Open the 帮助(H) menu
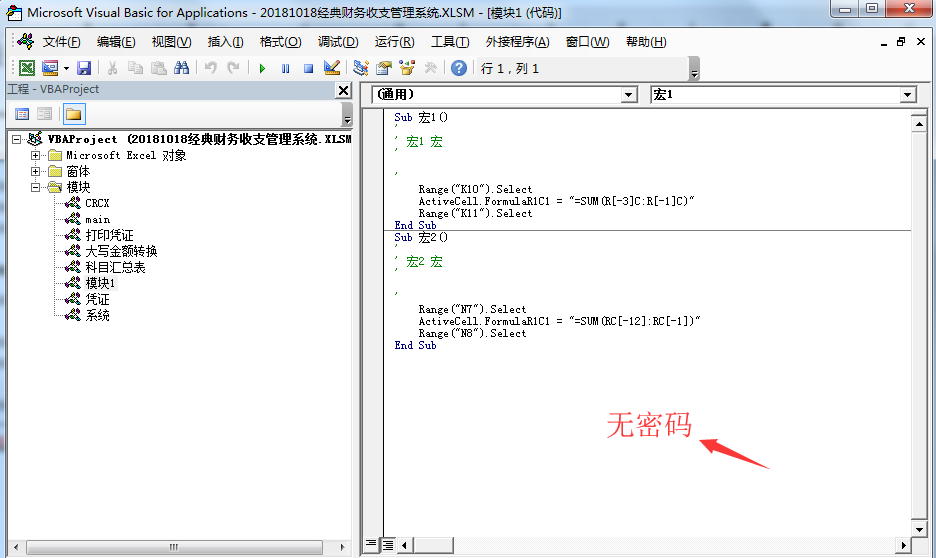 [x=646, y=42]
